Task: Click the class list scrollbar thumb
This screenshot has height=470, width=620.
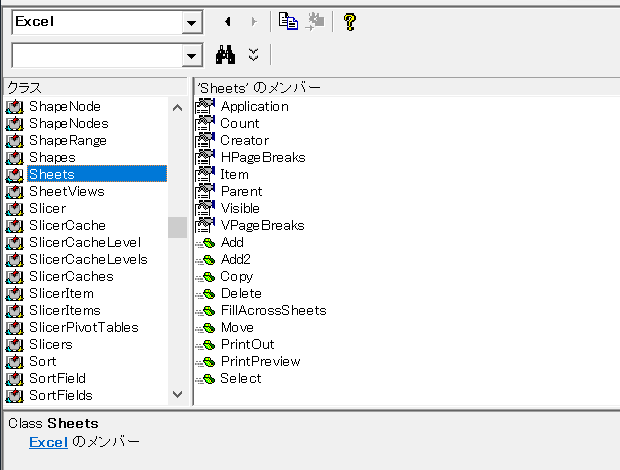Action: click(177, 227)
